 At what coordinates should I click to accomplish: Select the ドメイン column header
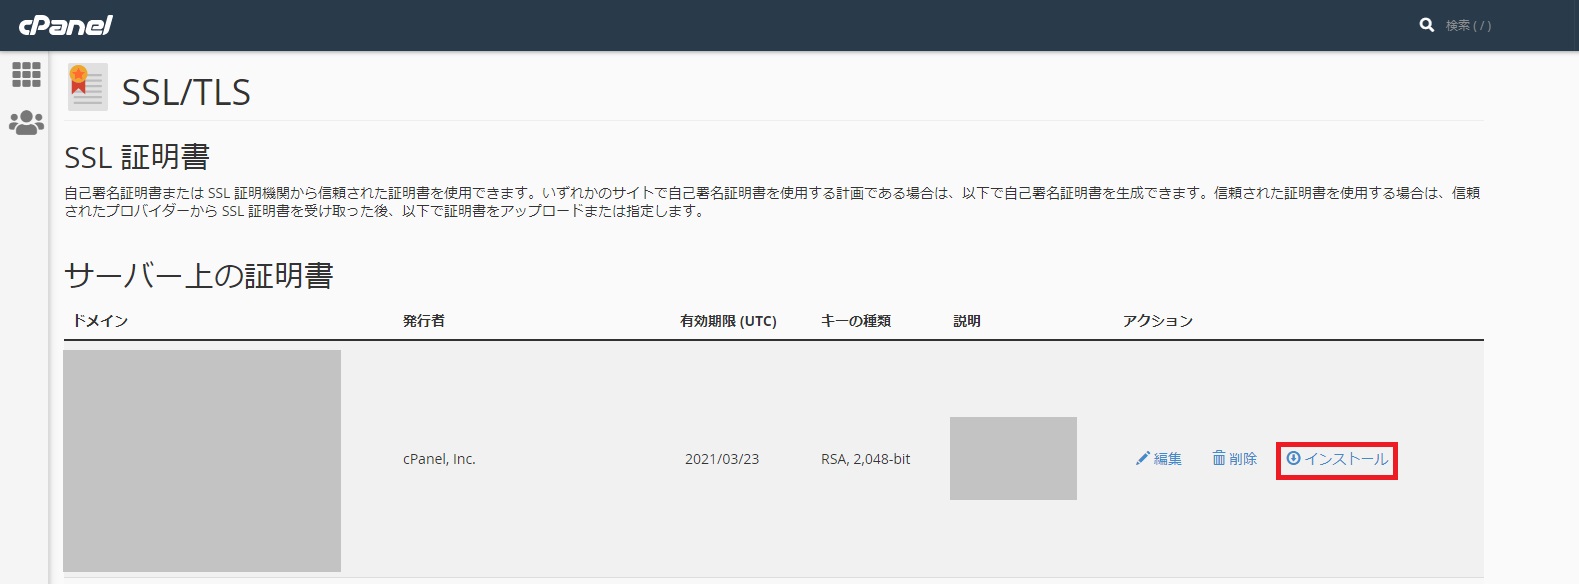tap(100, 321)
